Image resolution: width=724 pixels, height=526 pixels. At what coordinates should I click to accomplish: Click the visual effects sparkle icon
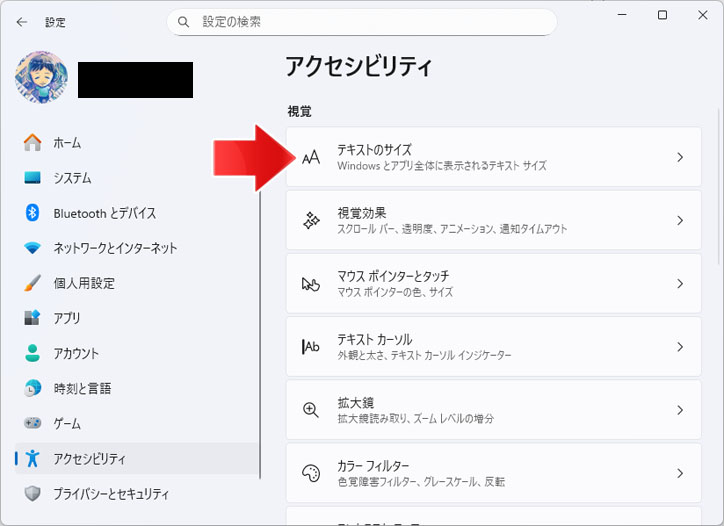[x=311, y=220]
